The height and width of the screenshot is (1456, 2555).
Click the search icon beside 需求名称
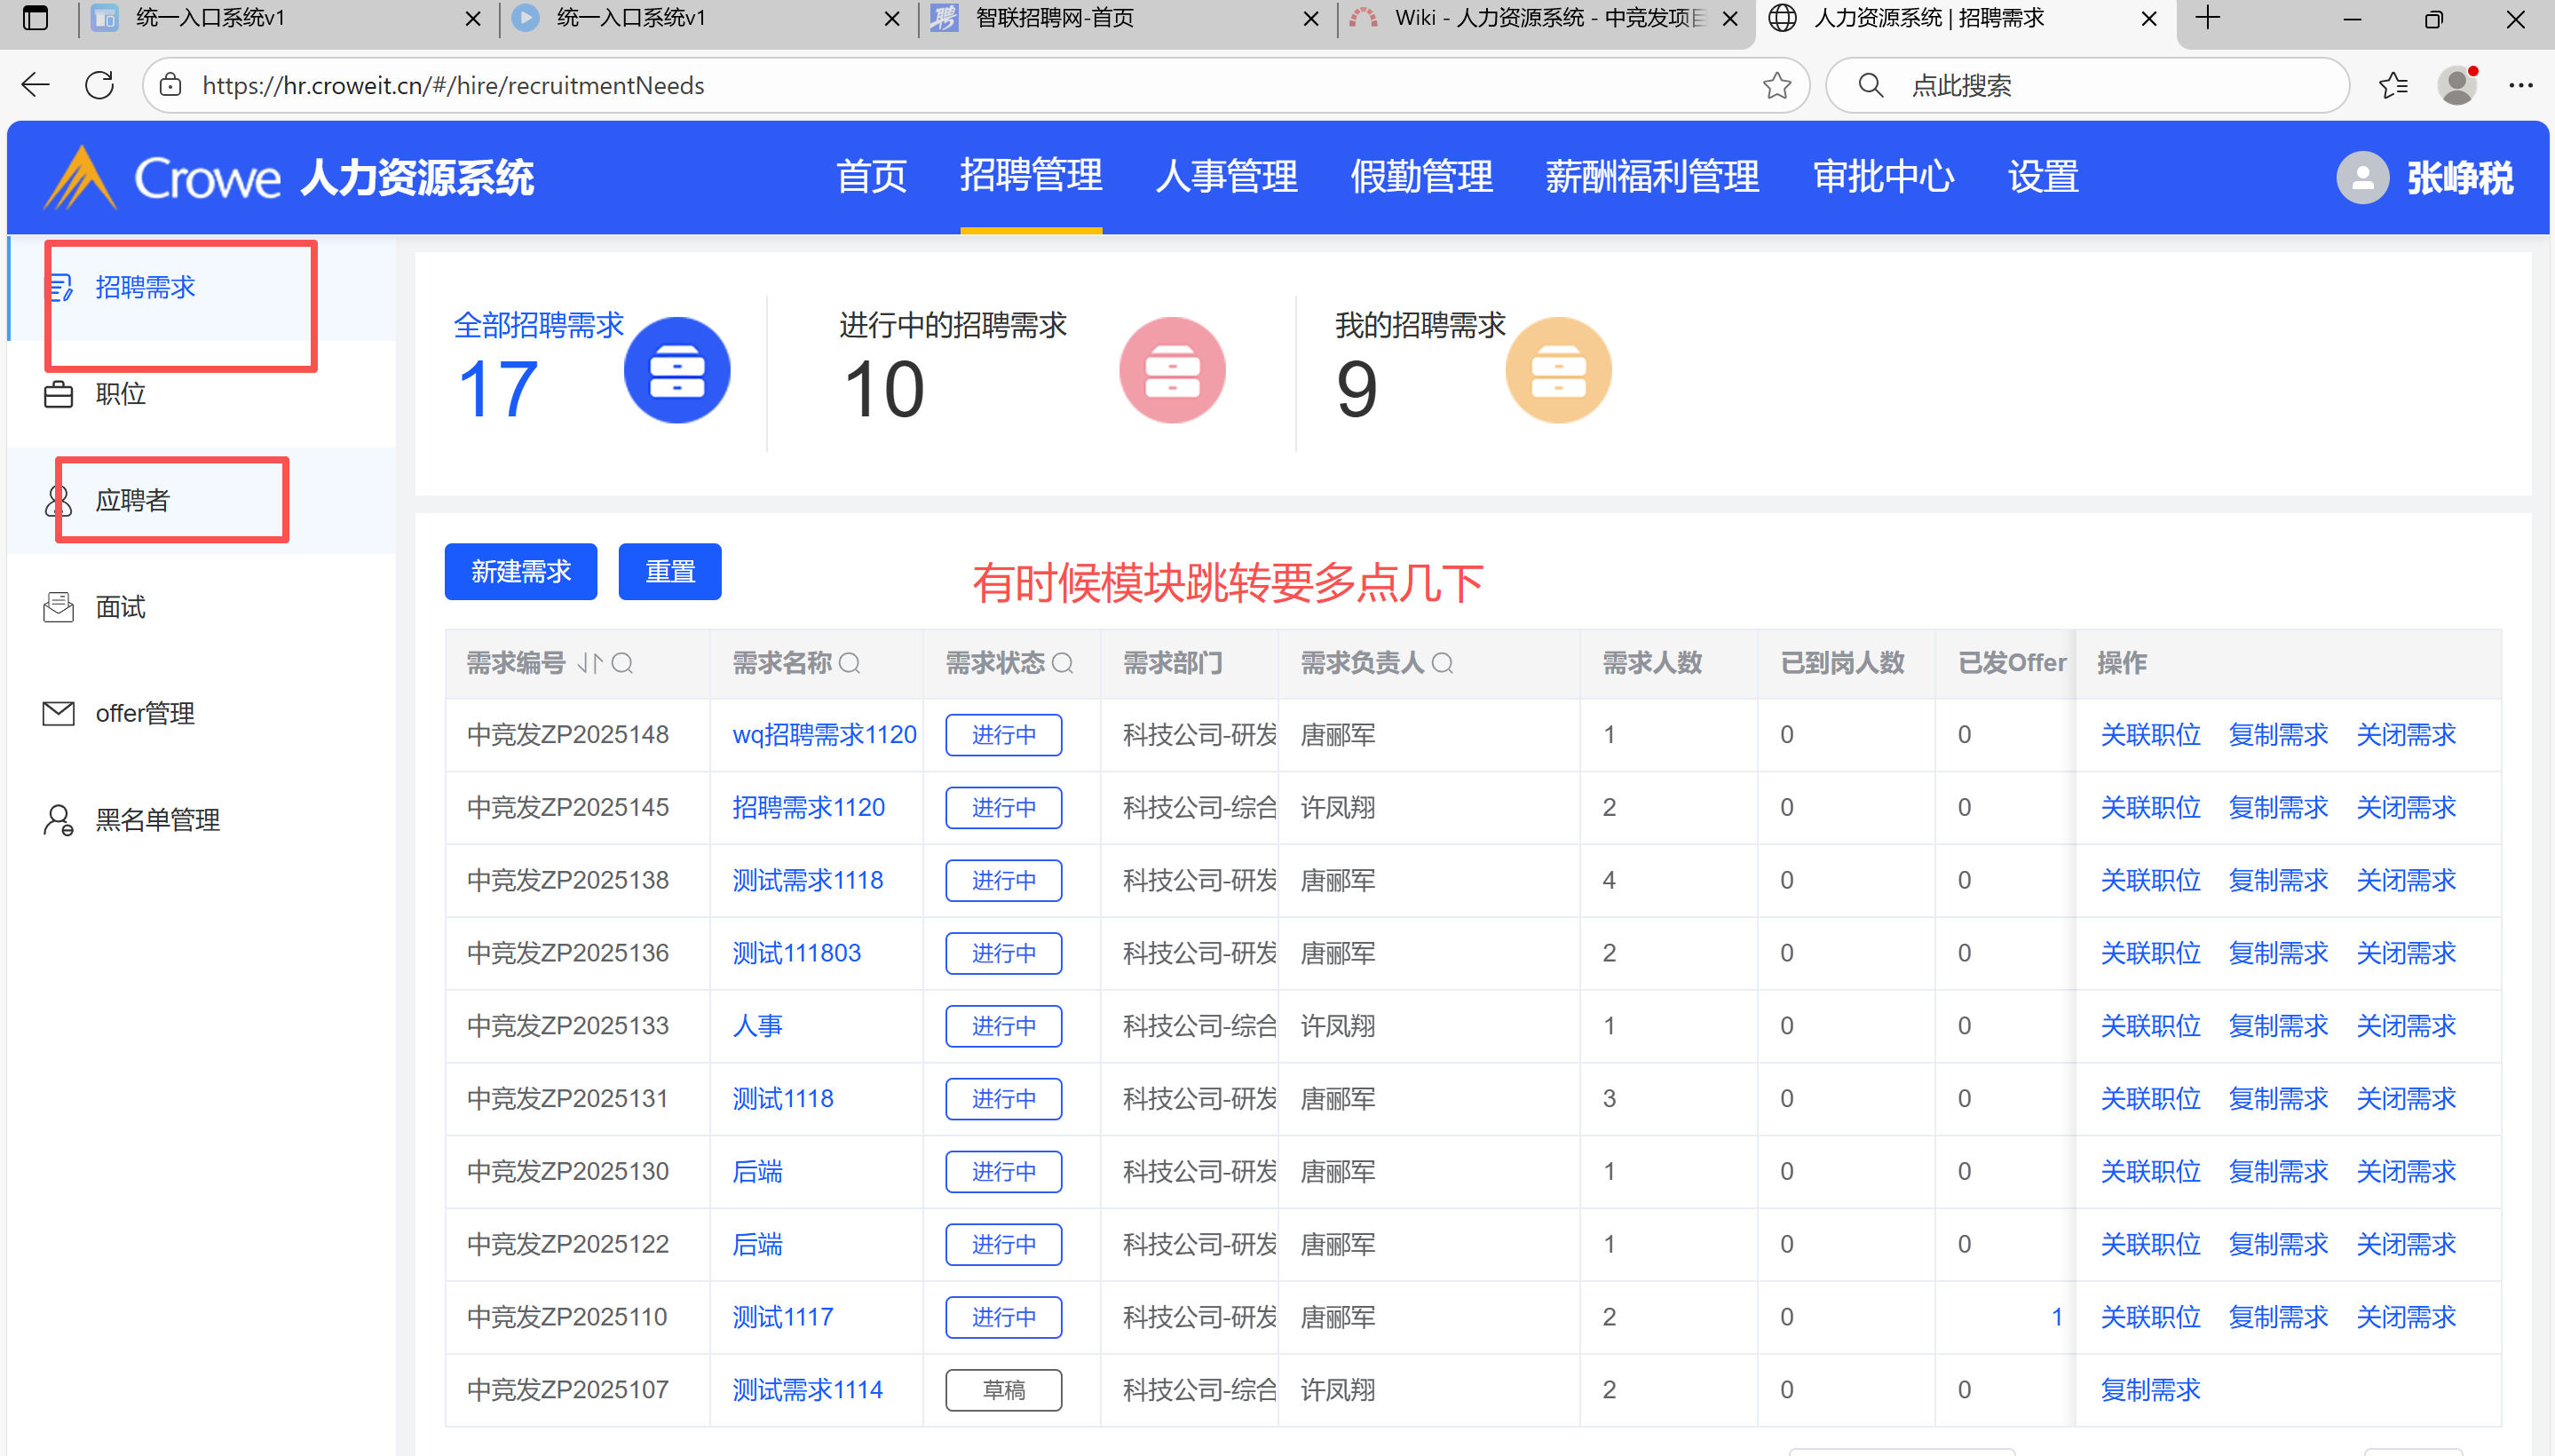(849, 663)
